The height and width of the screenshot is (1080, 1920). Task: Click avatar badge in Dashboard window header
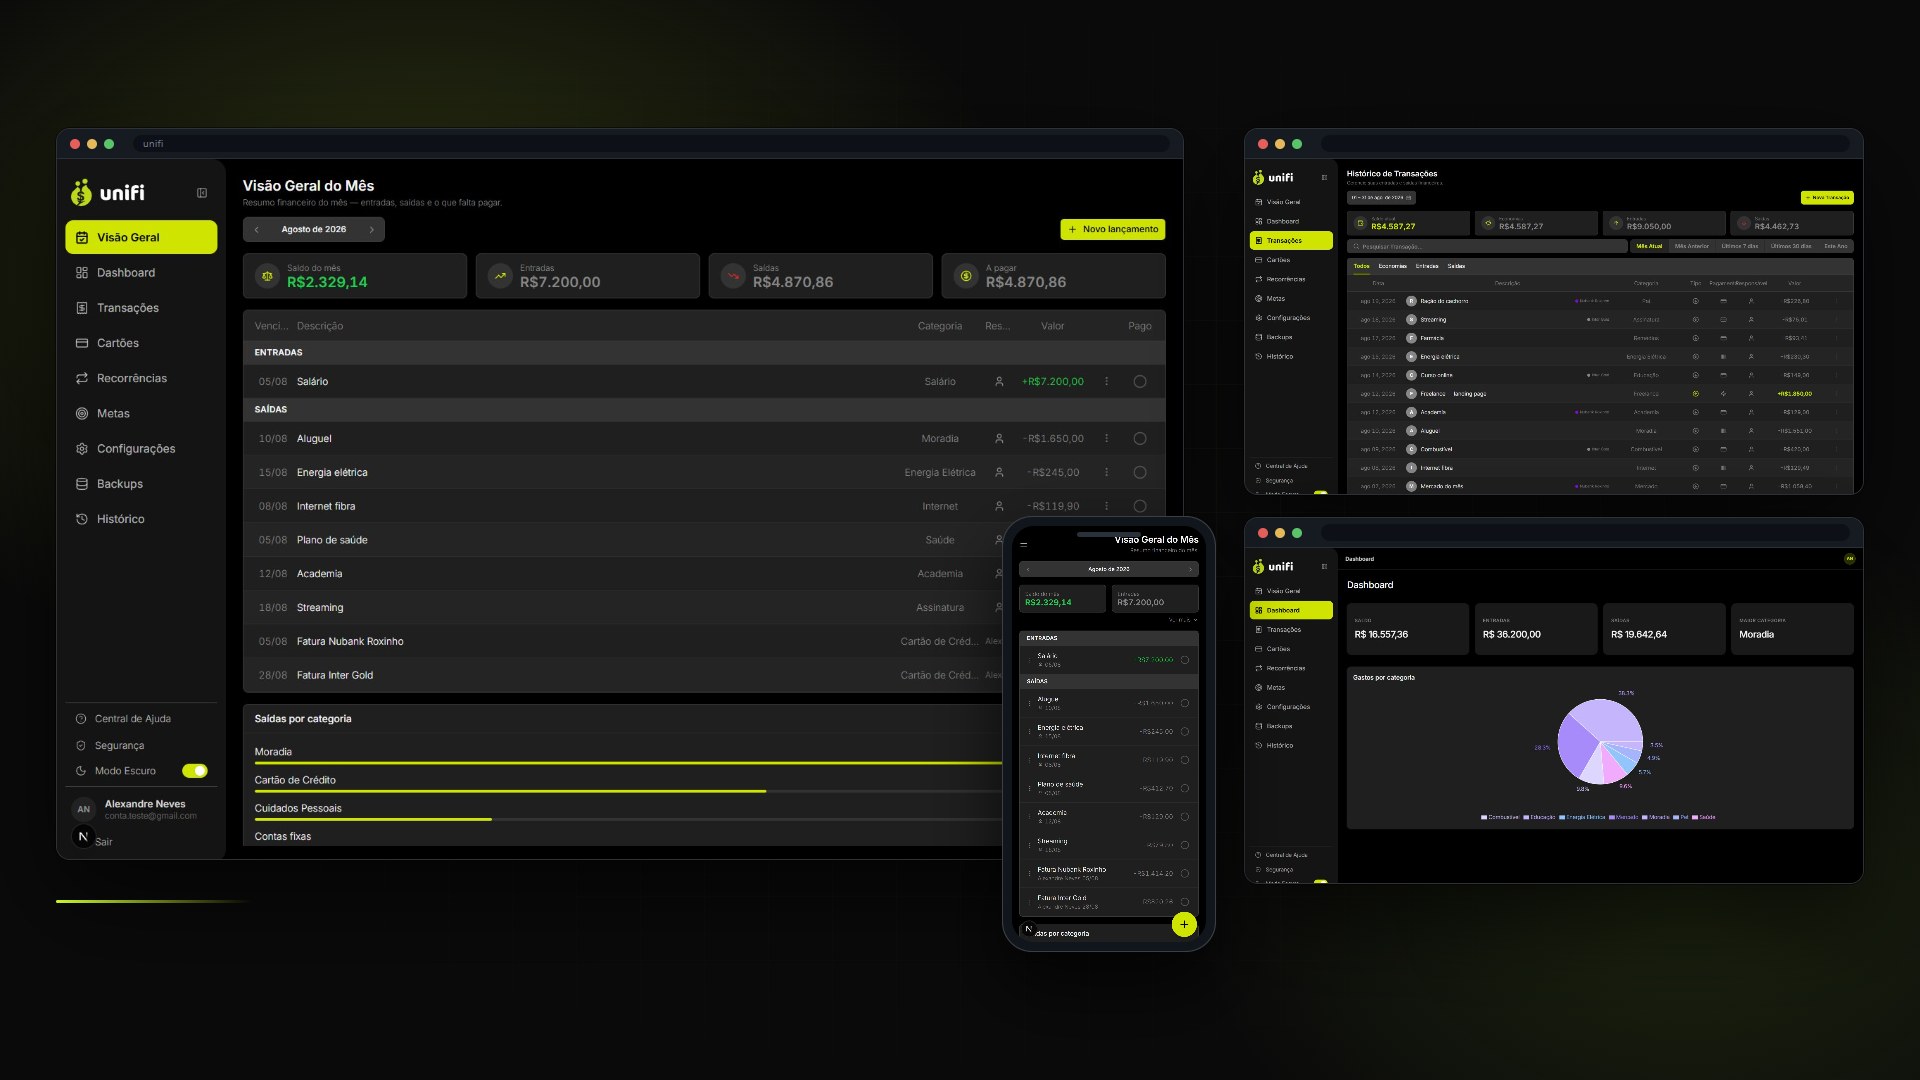1849,559
